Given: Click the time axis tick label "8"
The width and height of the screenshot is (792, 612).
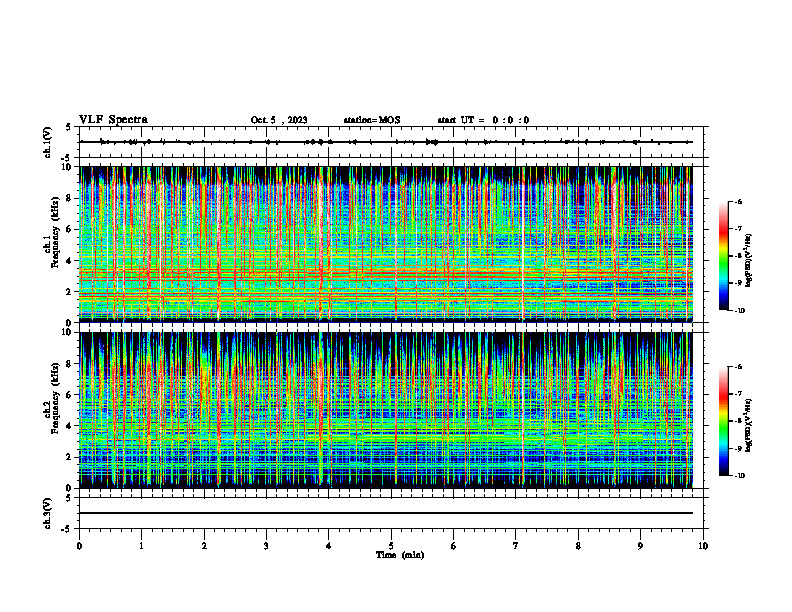Looking at the screenshot, I should tap(578, 546).
